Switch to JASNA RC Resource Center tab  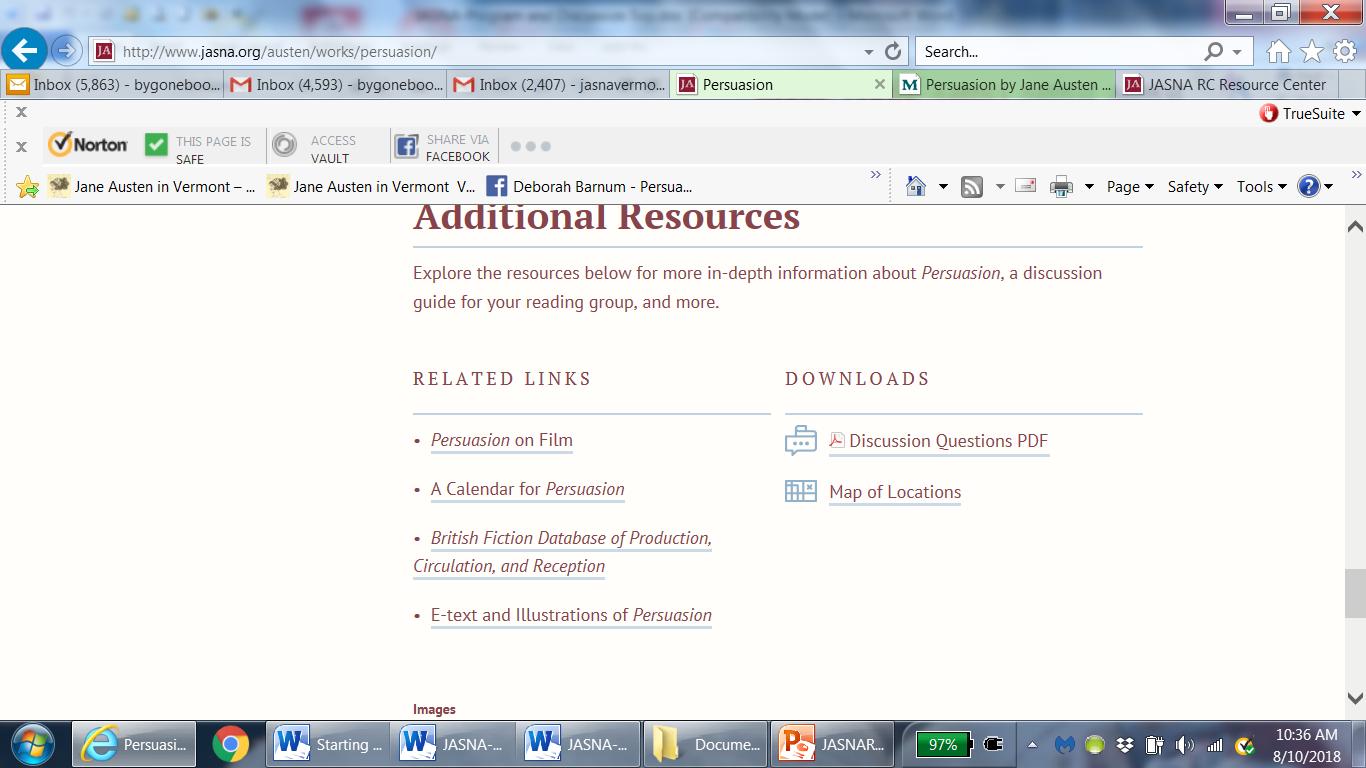pyautogui.click(x=1227, y=85)
